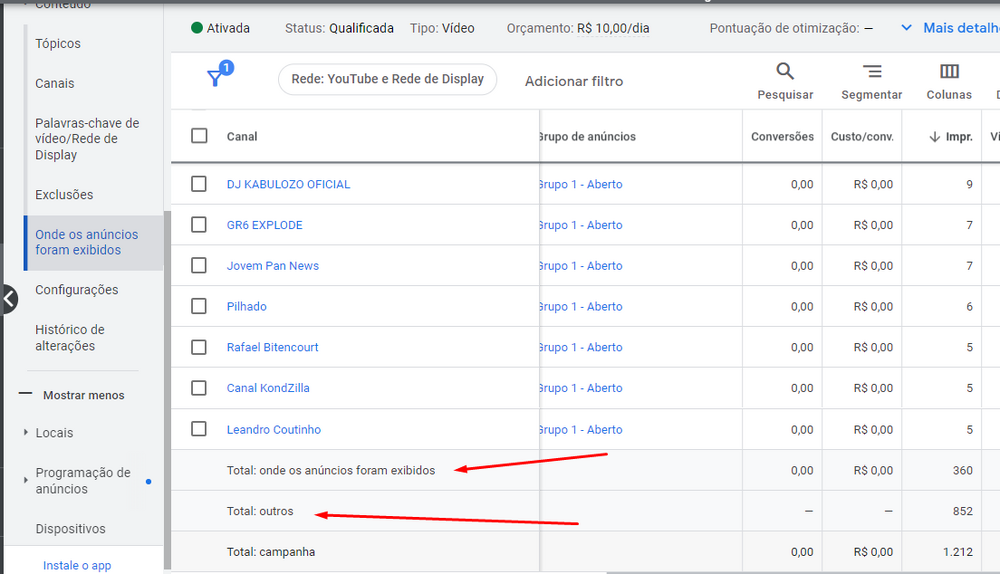Check the Jovem Pan News row

coord(199,265)
